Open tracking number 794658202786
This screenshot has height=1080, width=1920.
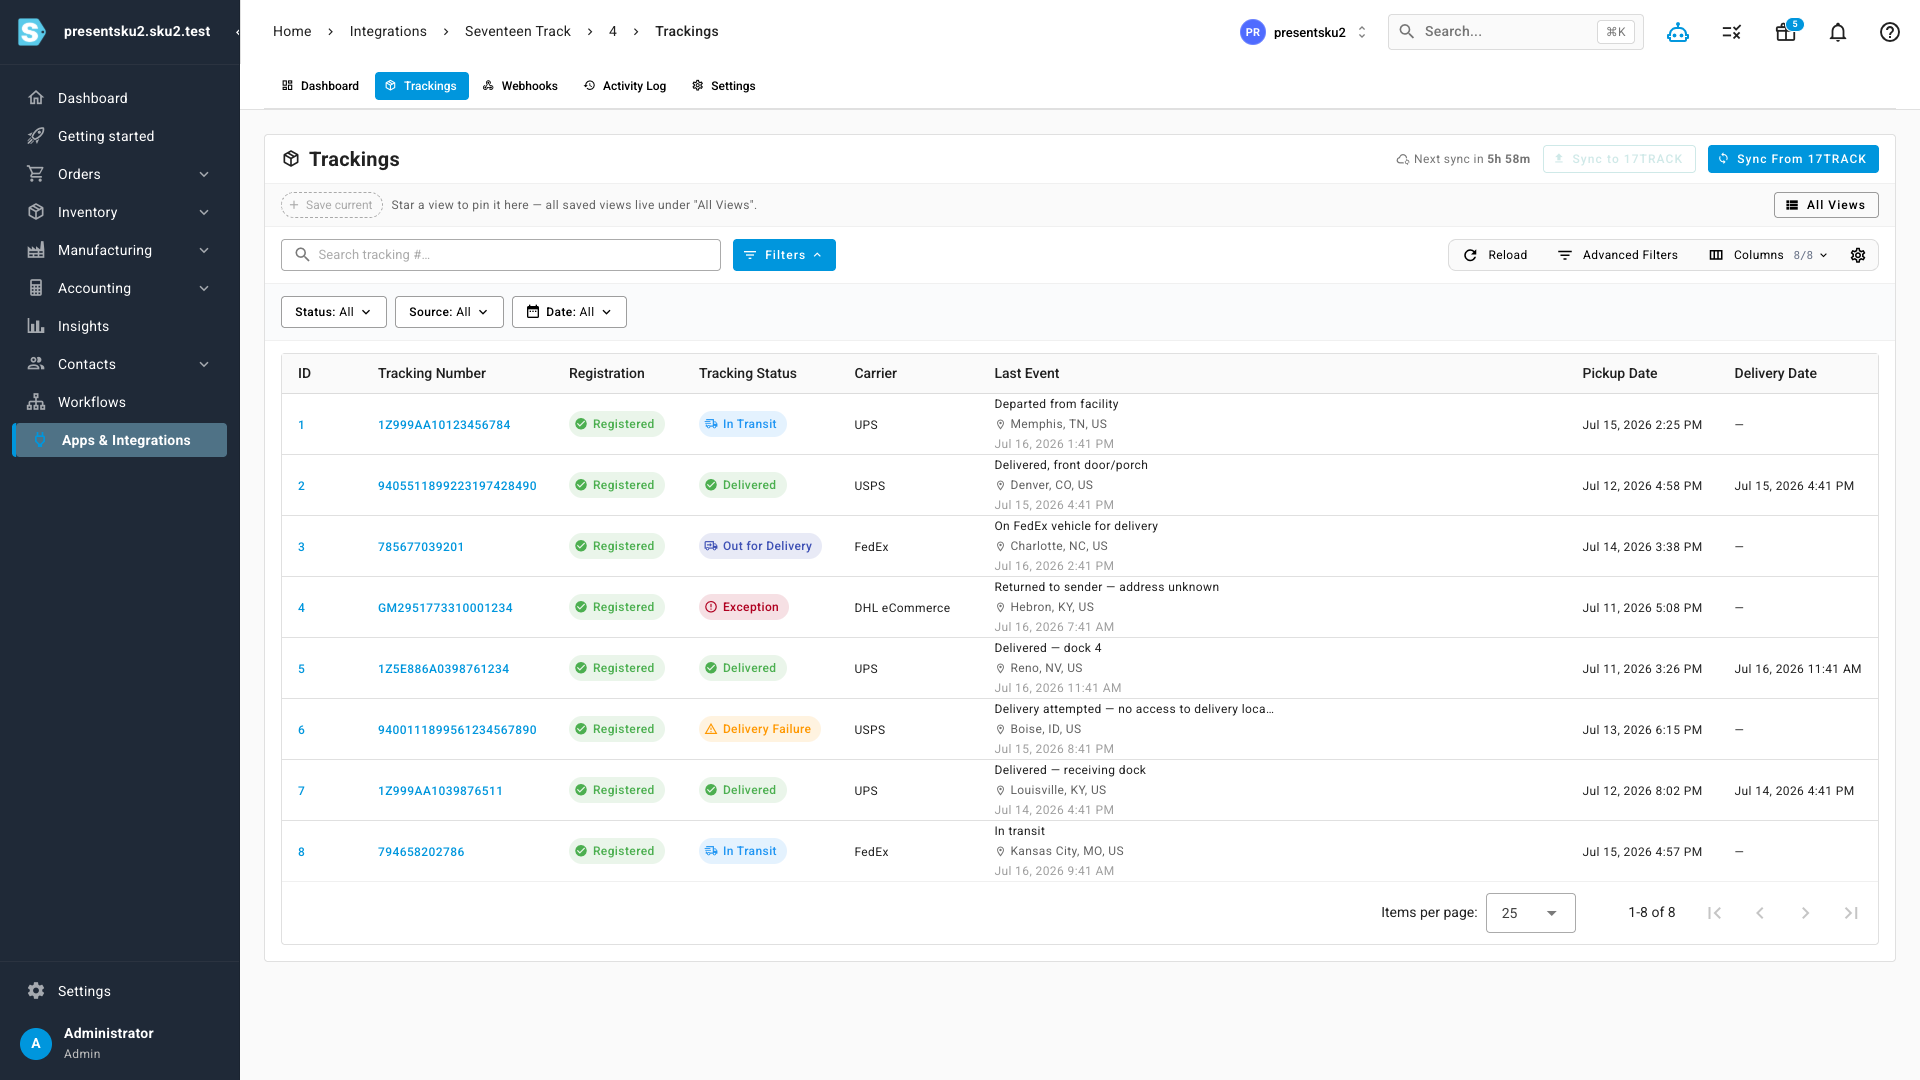pos(421,852)
